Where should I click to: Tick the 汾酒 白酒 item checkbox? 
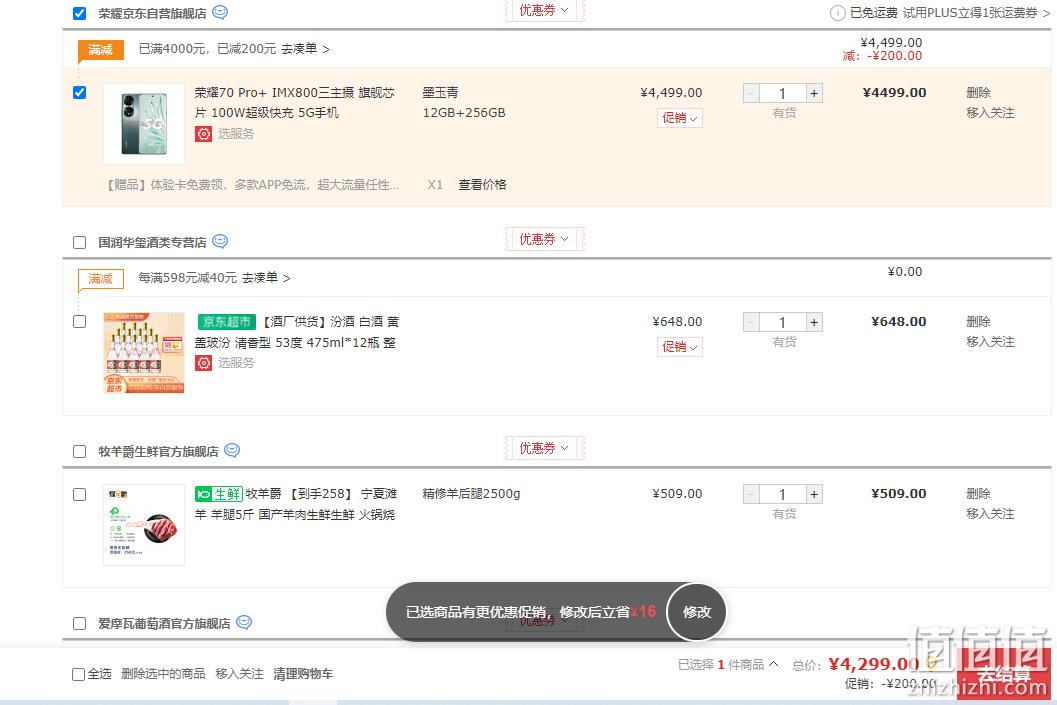click(x=80, y=321)
